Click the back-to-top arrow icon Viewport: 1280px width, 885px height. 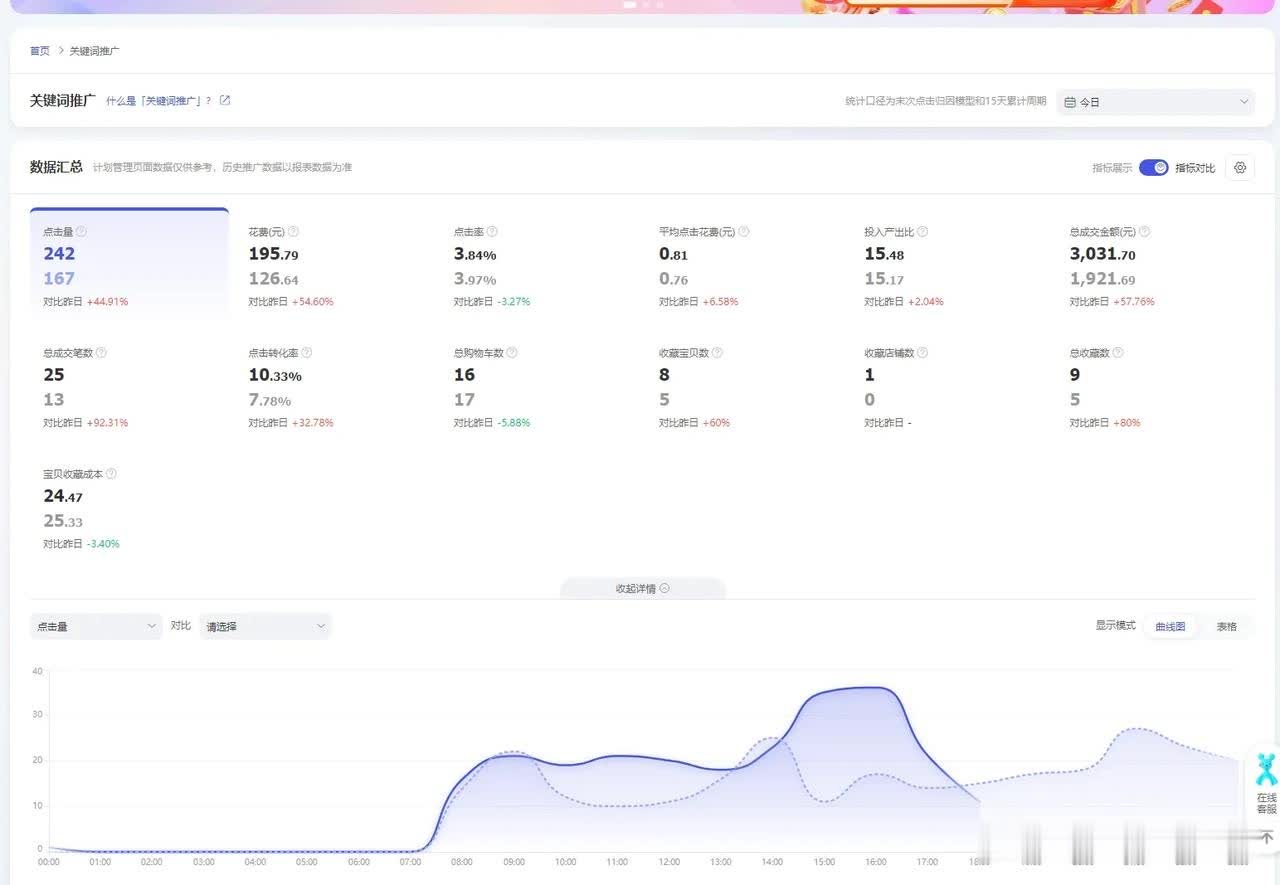[1266, 836]
